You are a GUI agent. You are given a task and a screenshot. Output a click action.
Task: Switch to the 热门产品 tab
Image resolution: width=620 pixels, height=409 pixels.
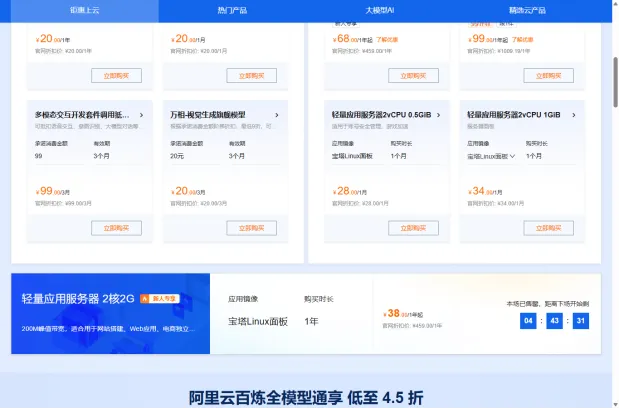(x=232, y=11)
